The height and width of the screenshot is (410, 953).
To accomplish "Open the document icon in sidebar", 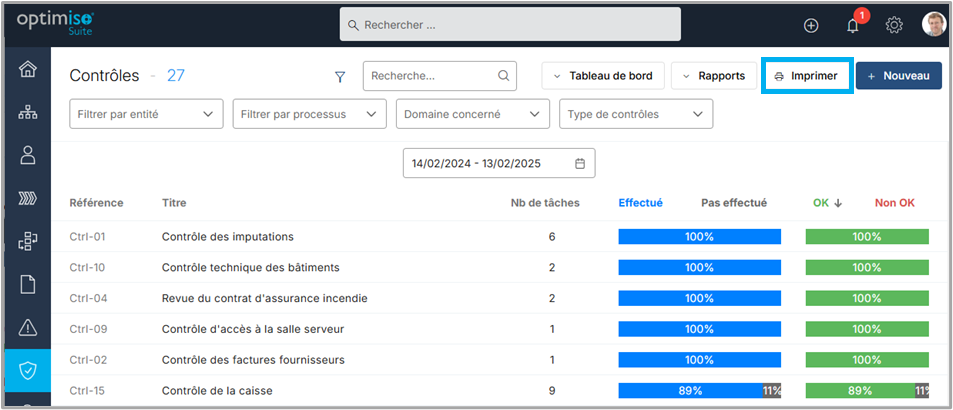I will (27, 284).
